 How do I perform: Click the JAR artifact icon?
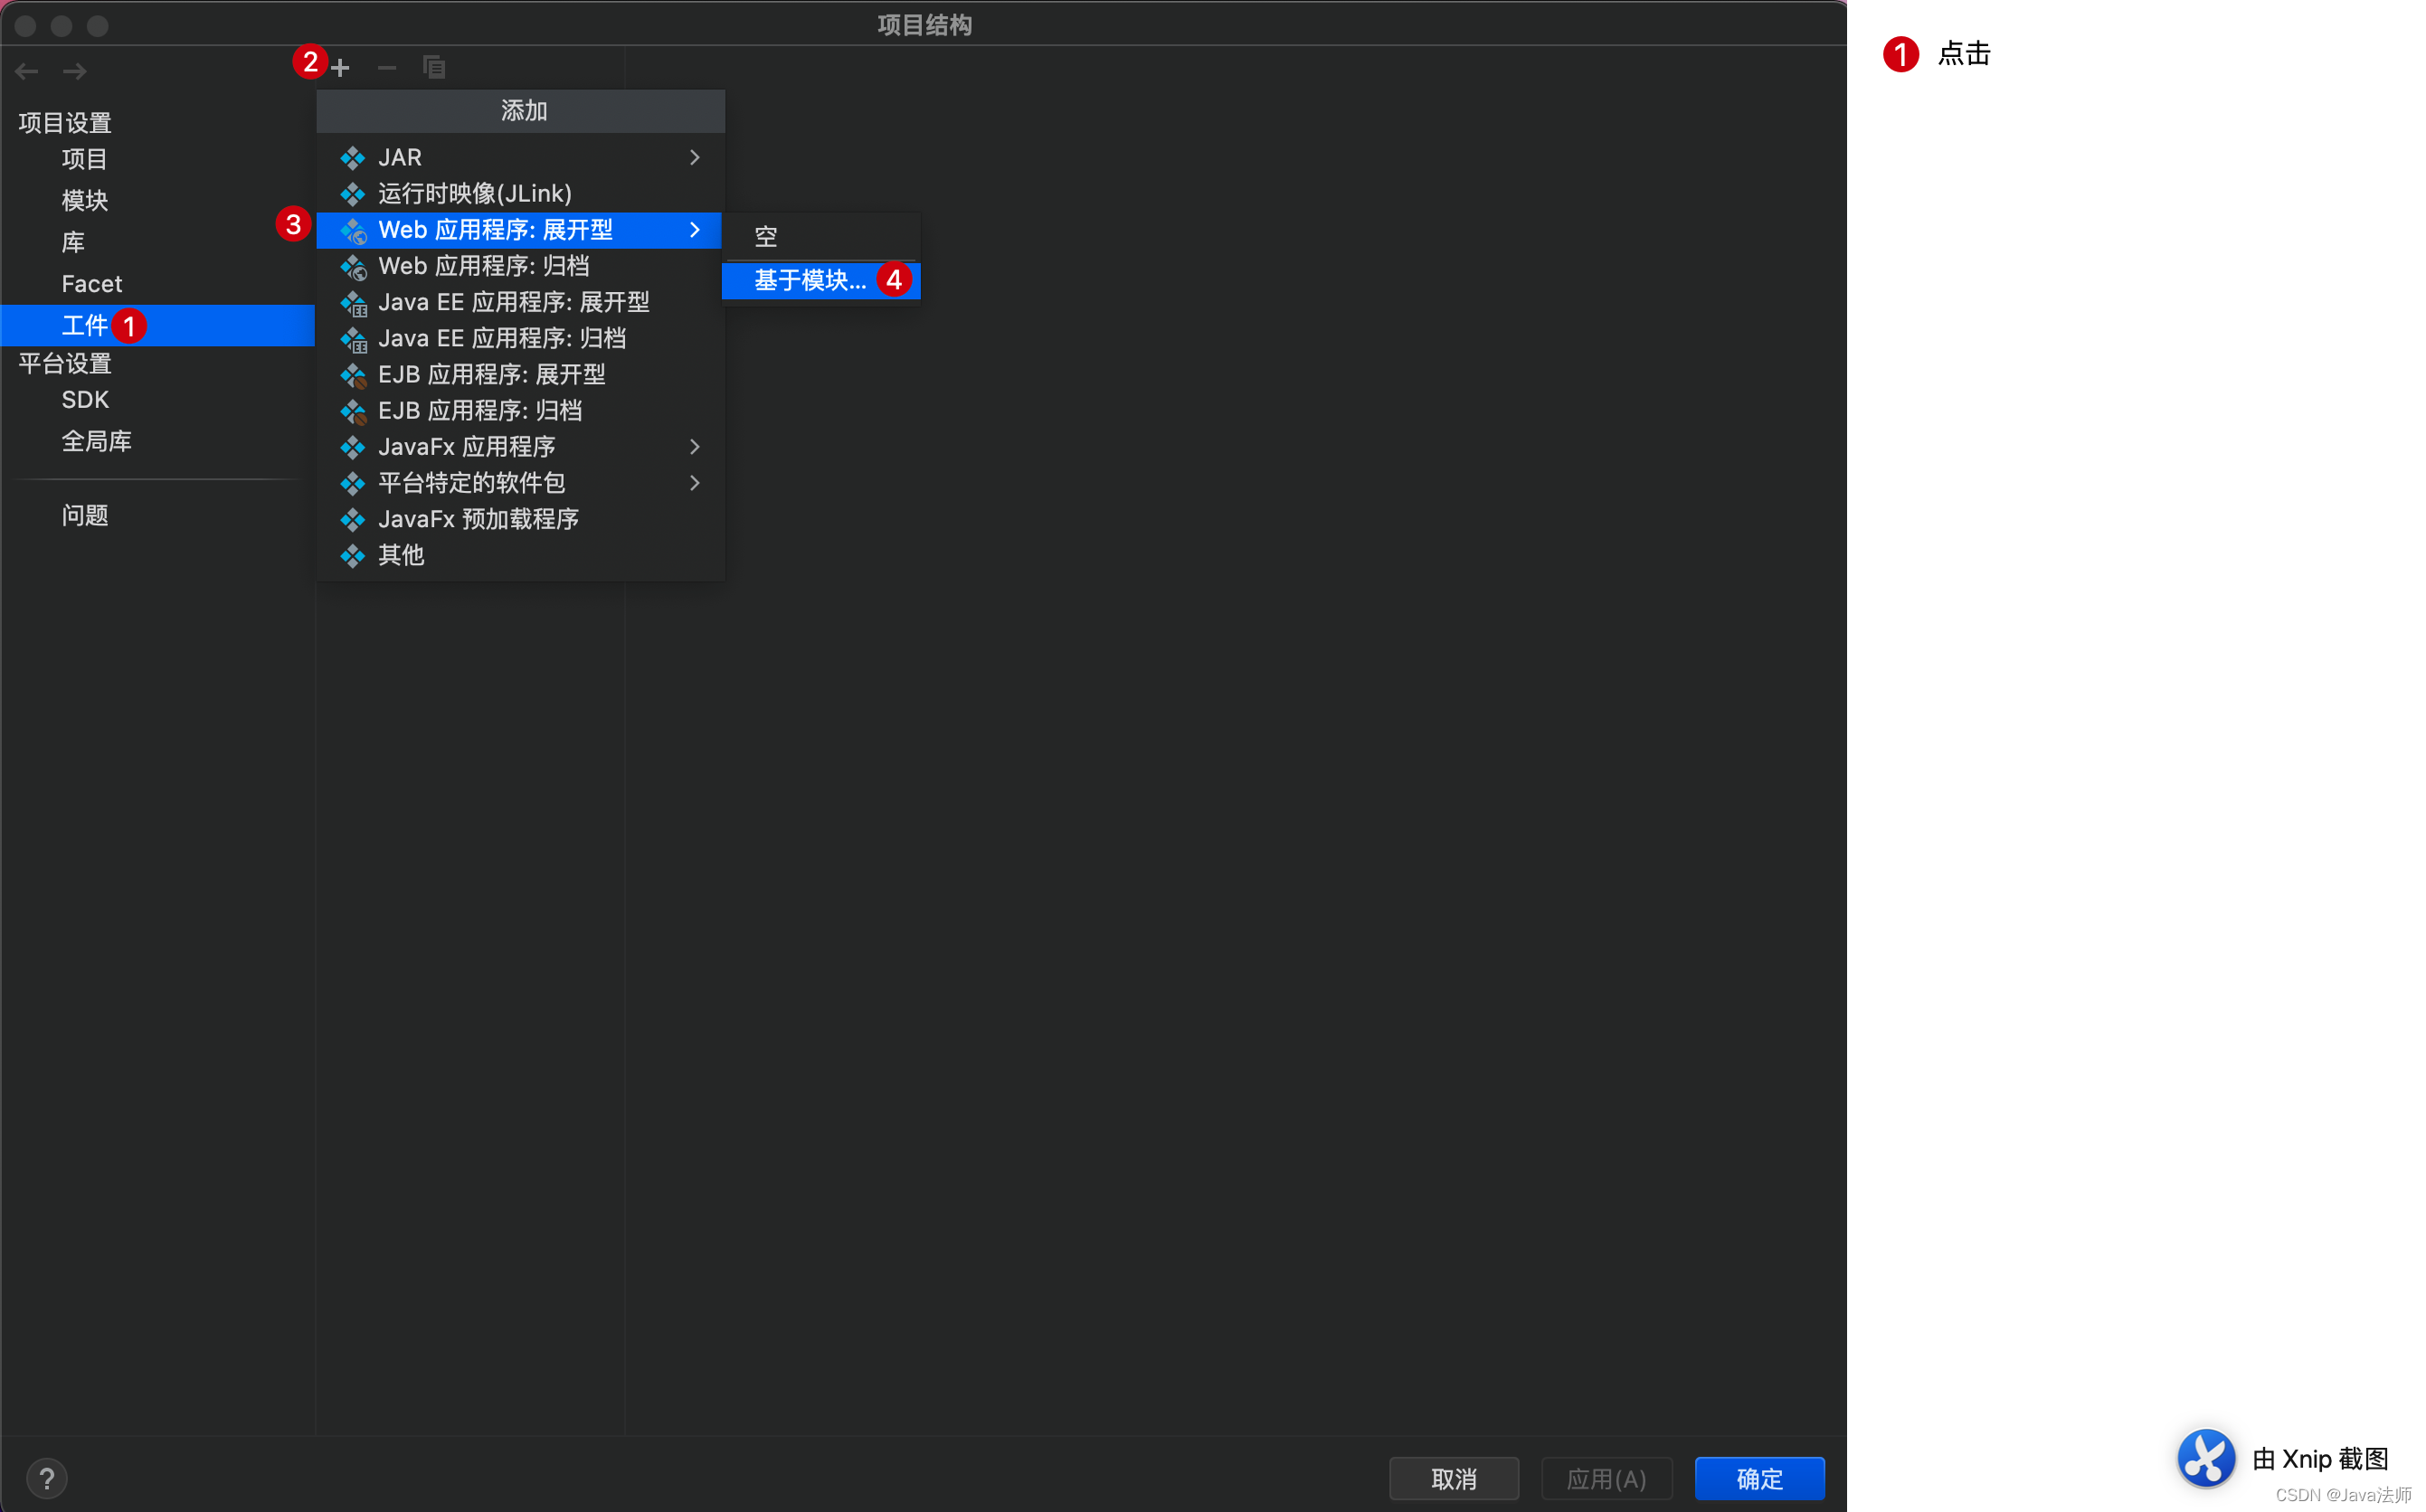[353, 158]
